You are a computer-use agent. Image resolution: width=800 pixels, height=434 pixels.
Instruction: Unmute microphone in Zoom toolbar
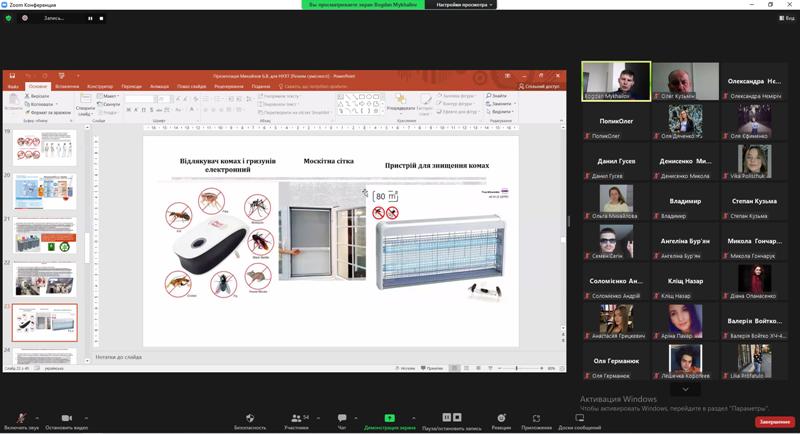tap(20, 418)
